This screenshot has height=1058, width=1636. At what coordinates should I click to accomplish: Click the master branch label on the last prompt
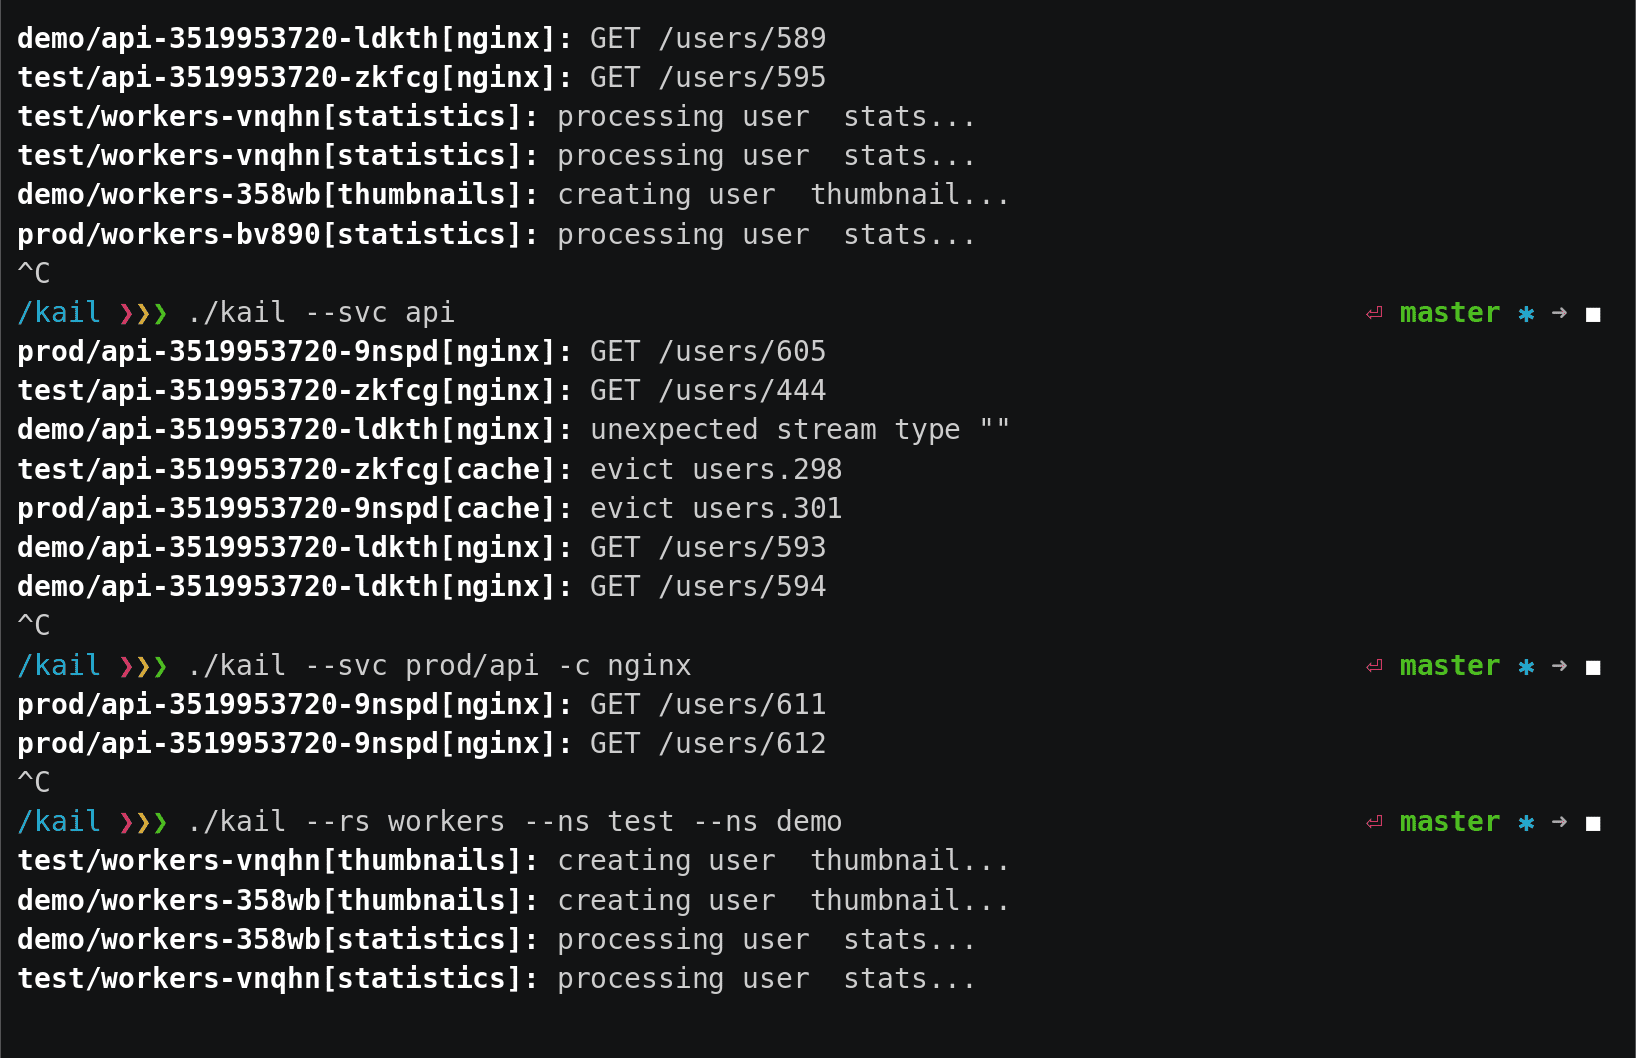click(1450, 822)
